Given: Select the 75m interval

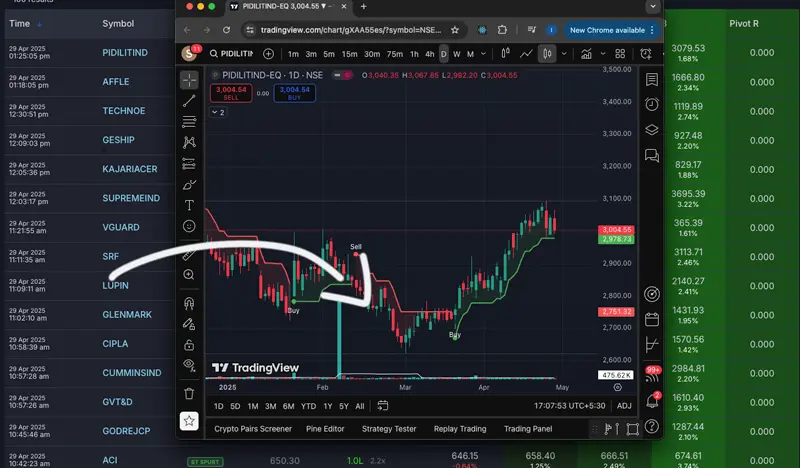Looking at the screenshot, I should tap(394, 54).
